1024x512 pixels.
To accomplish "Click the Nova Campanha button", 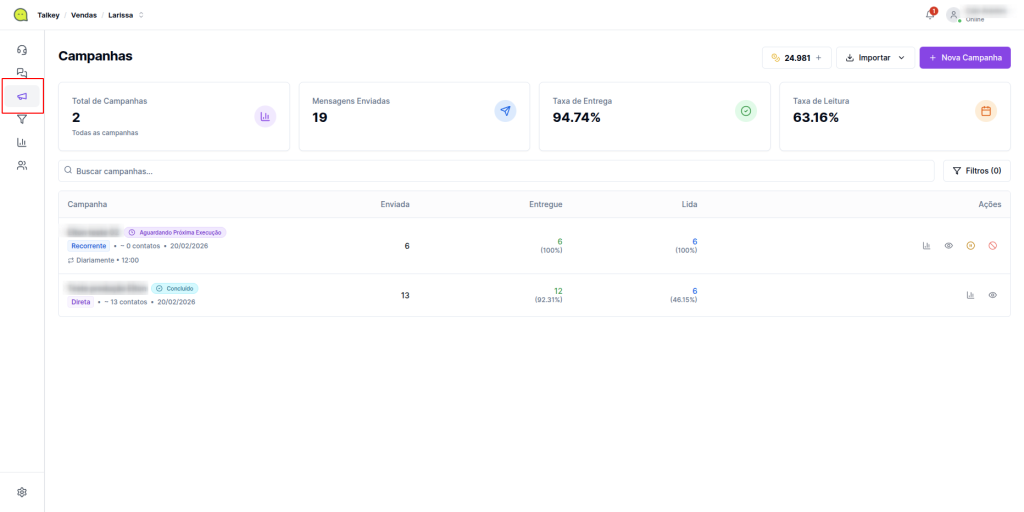I will tap(965, 58).
